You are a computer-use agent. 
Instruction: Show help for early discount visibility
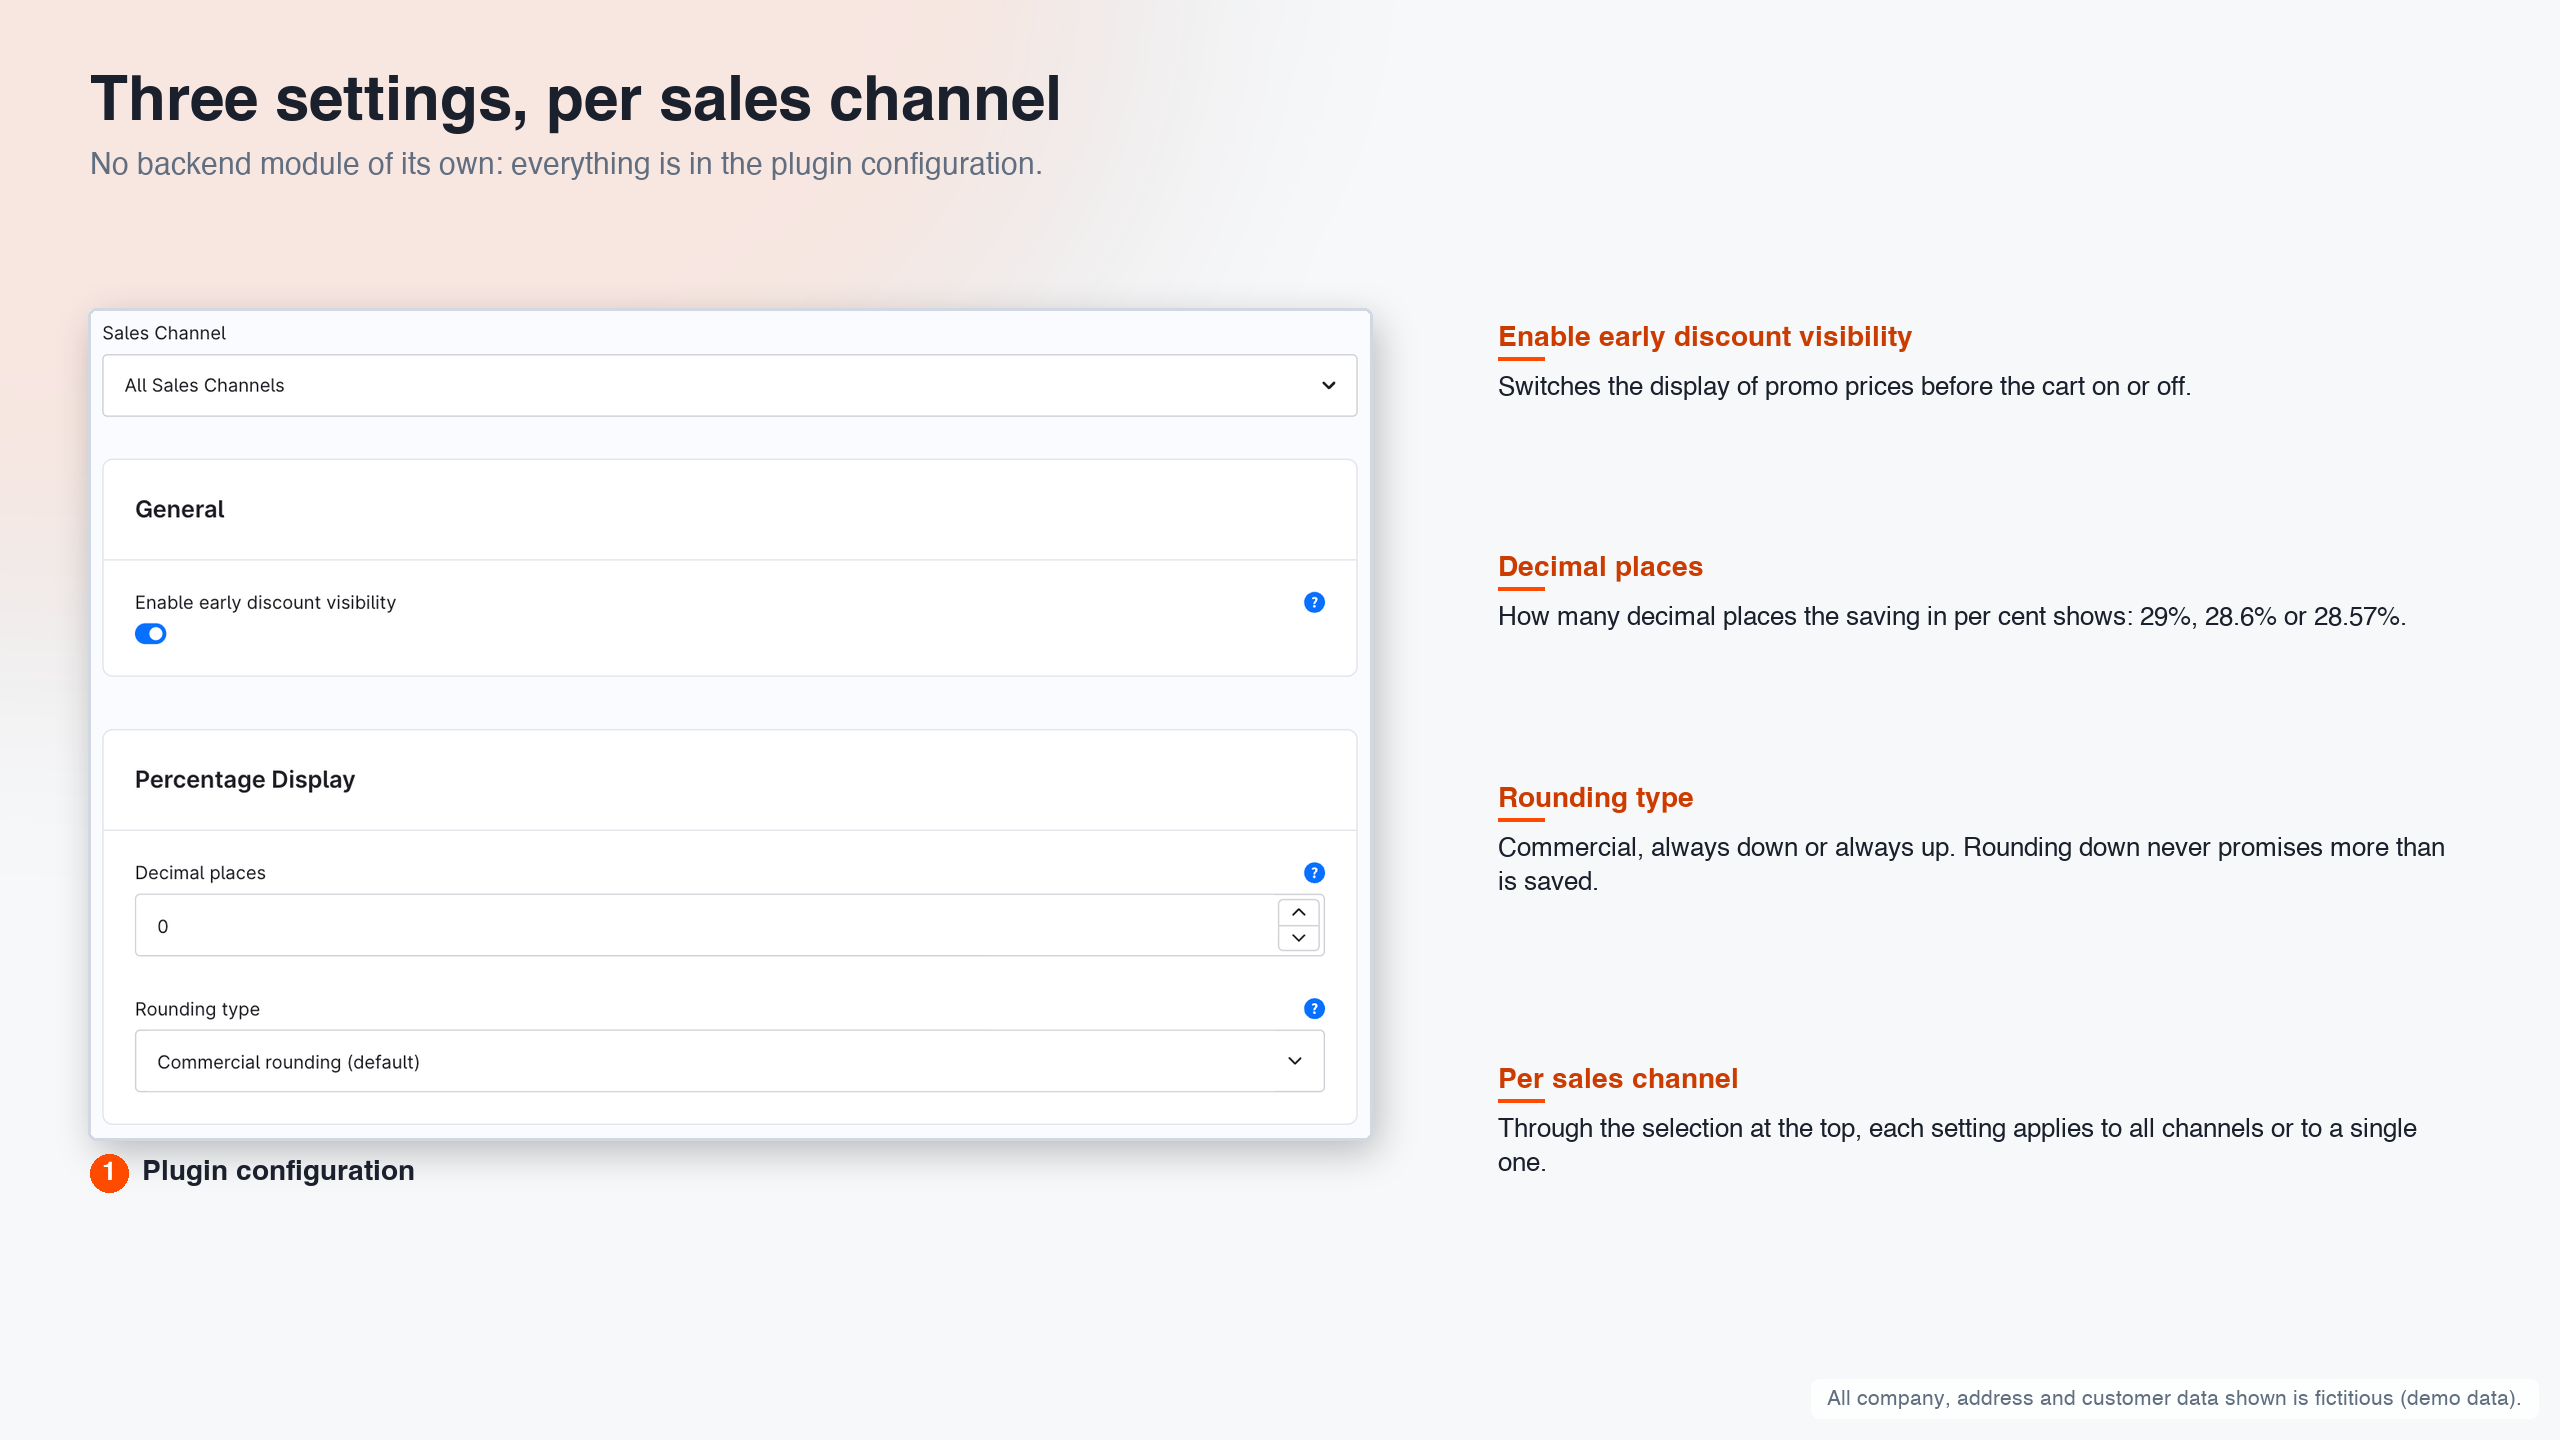coord(1314,602)
